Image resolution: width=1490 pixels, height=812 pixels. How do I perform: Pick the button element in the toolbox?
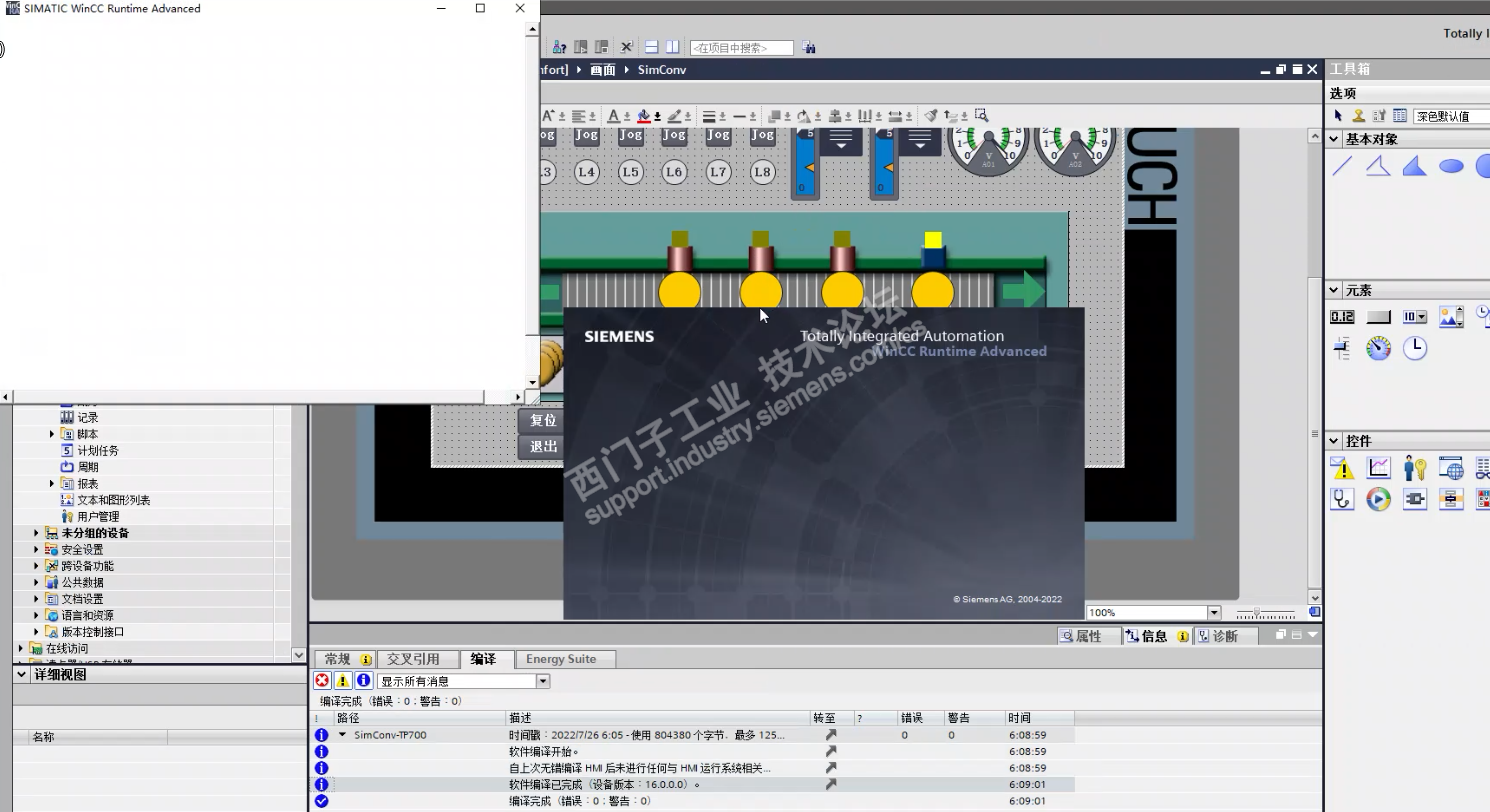coord(1378,317)
